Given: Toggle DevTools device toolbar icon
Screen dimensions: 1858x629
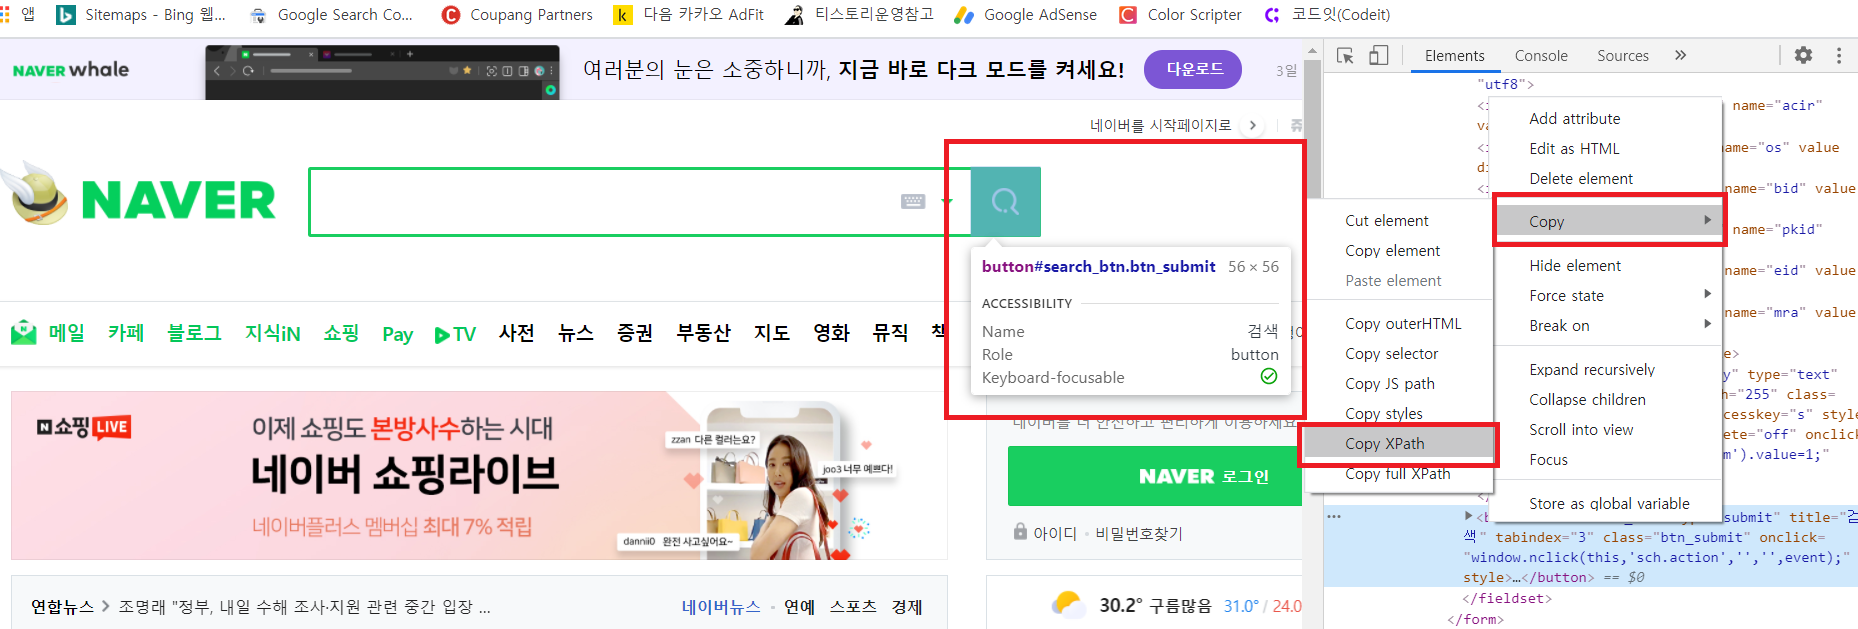Looking at the screenshot, I should pyautogui.click(x=1378, y=56).
